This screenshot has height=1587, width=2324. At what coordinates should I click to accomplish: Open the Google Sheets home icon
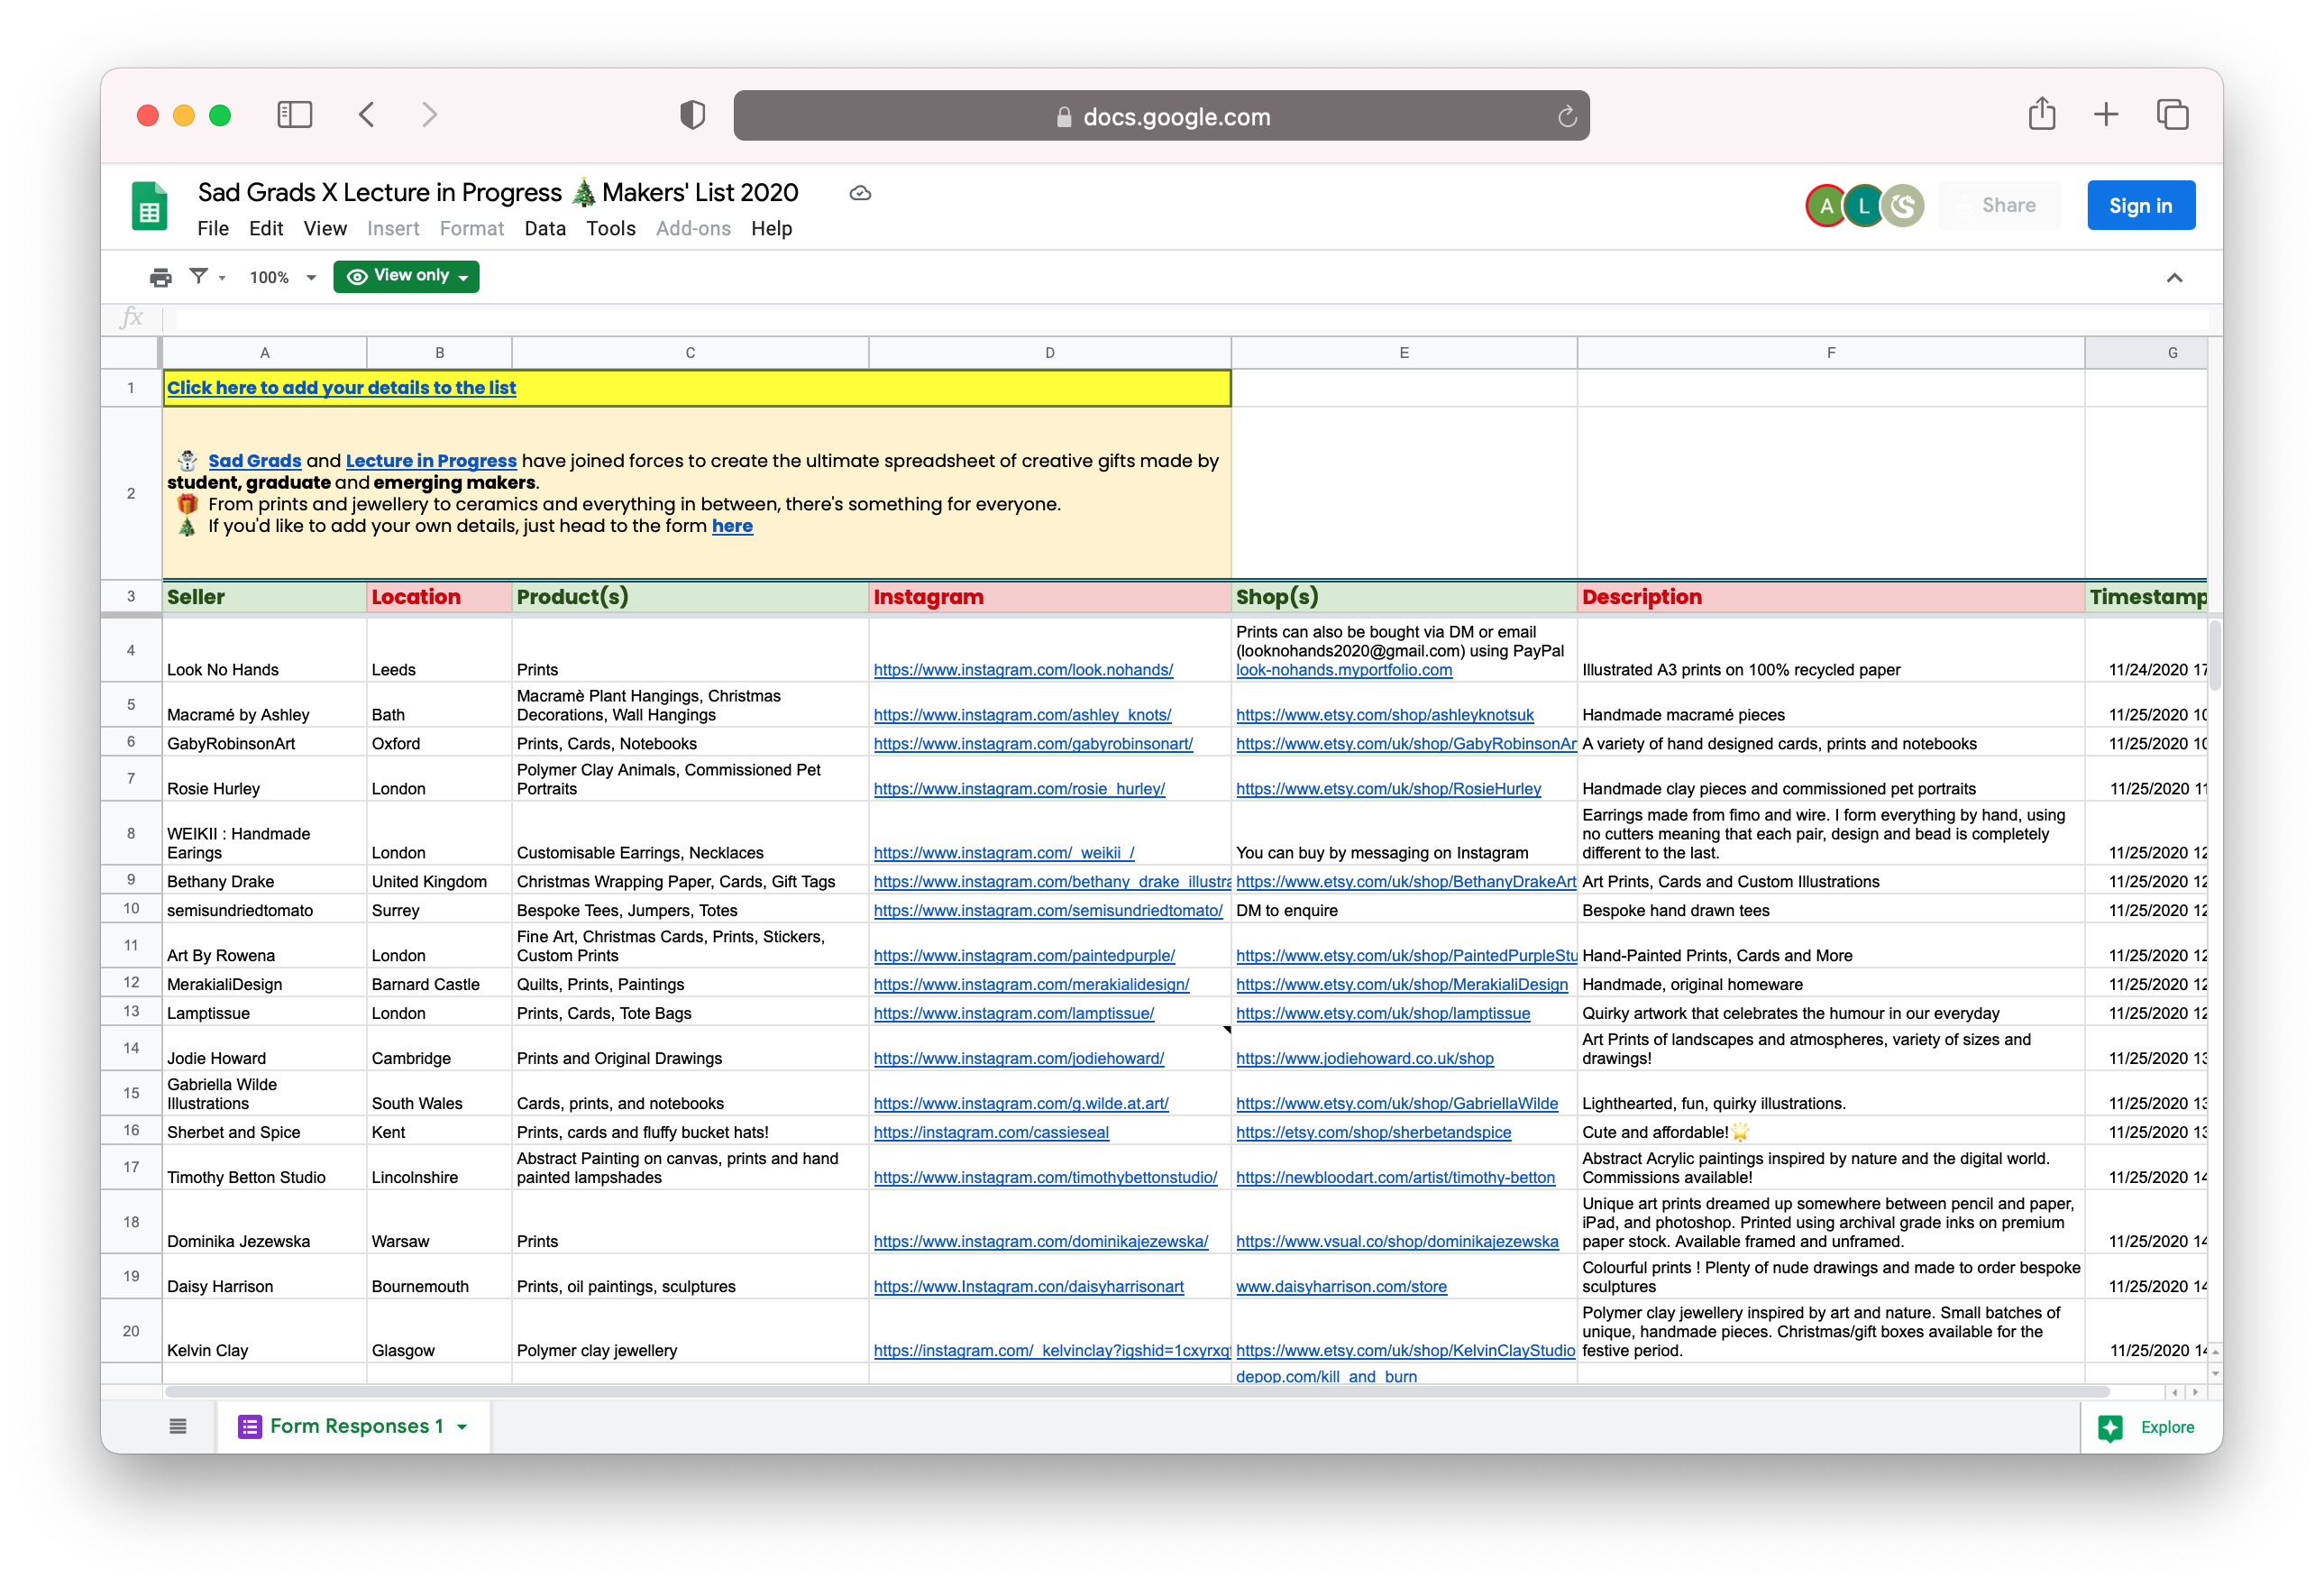pyautogui.click(x=150, y=207)
